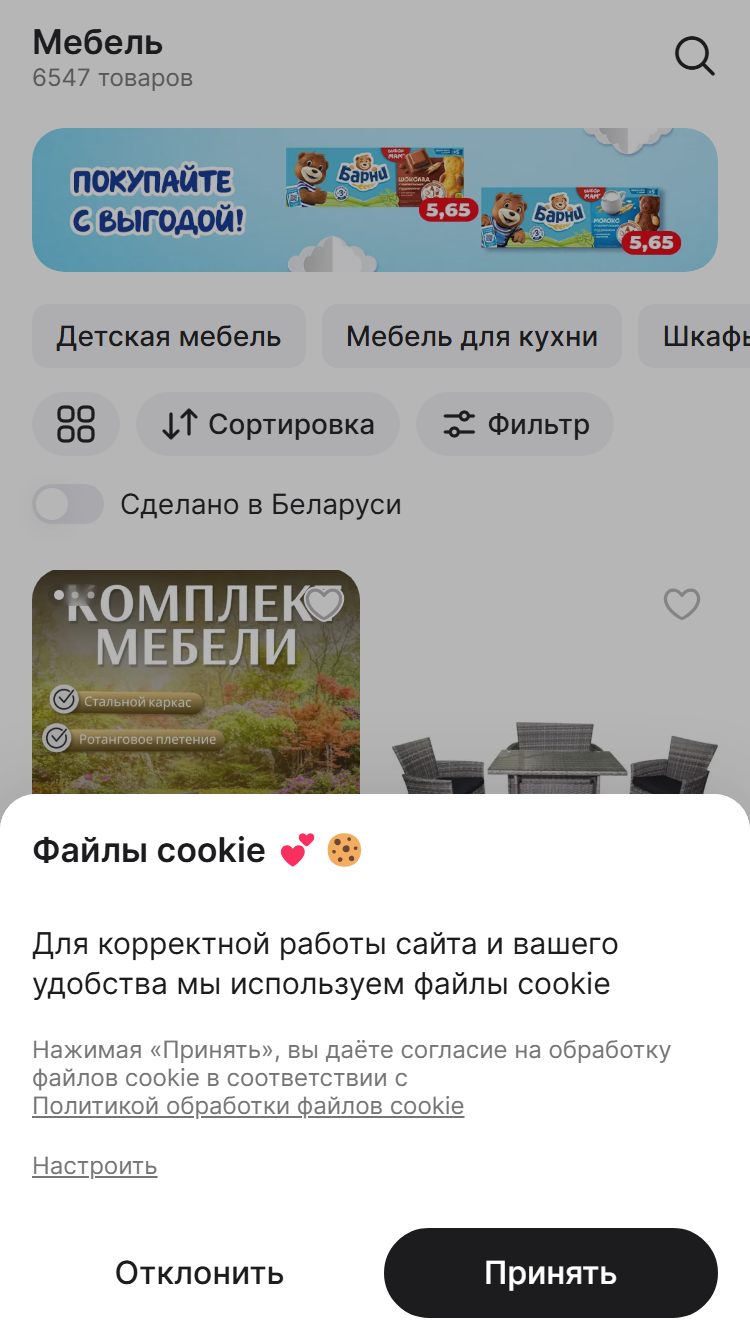Choose the Шкафы category chip
Image resolution: width=750 pixels, height=1334 pixels.
pos(694,336)
